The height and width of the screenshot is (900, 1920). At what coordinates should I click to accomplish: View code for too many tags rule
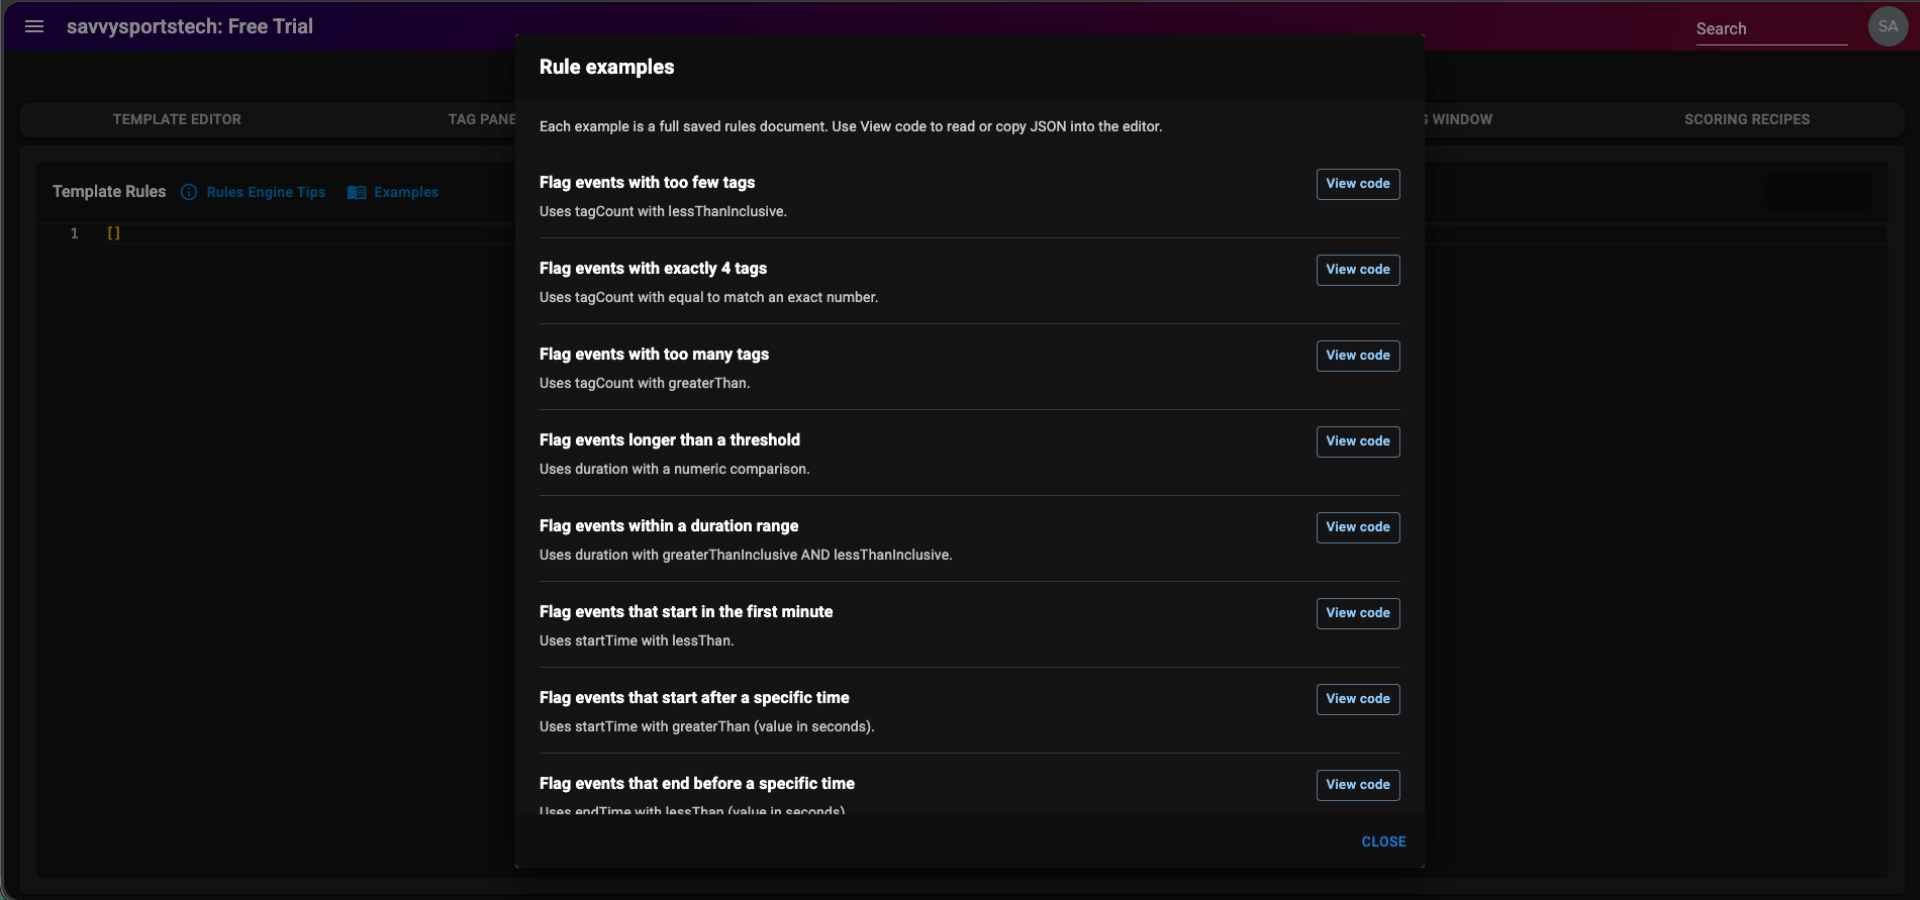[1357, 356]
